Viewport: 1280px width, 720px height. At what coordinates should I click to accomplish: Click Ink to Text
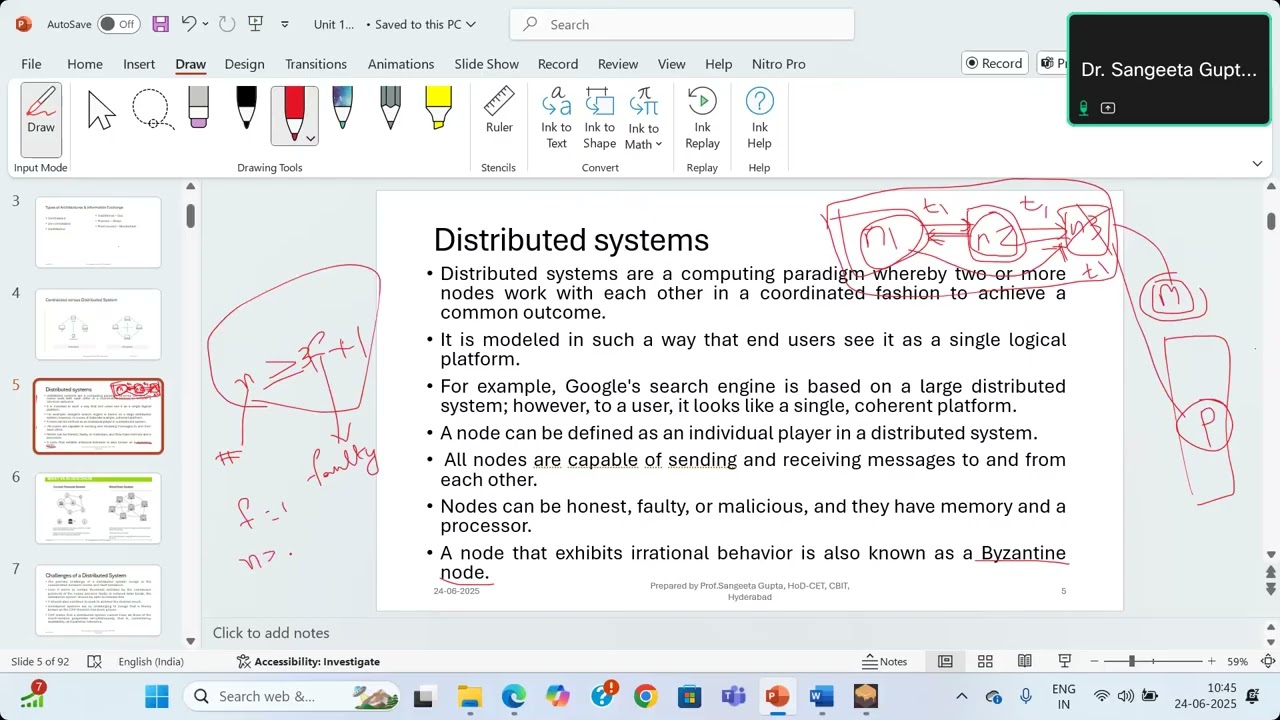(x=556, y=119)
